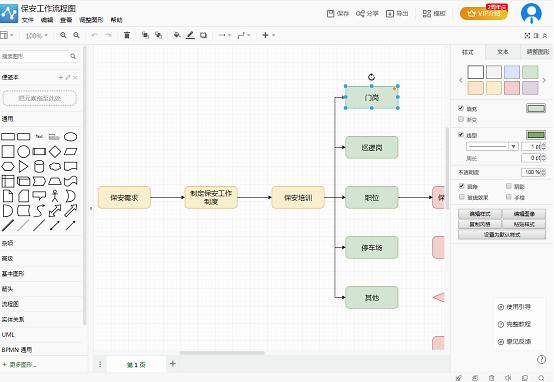Viewport: 554px width, 382px height.
Task: Open the 编辑 edit menu
Action: 47,20
